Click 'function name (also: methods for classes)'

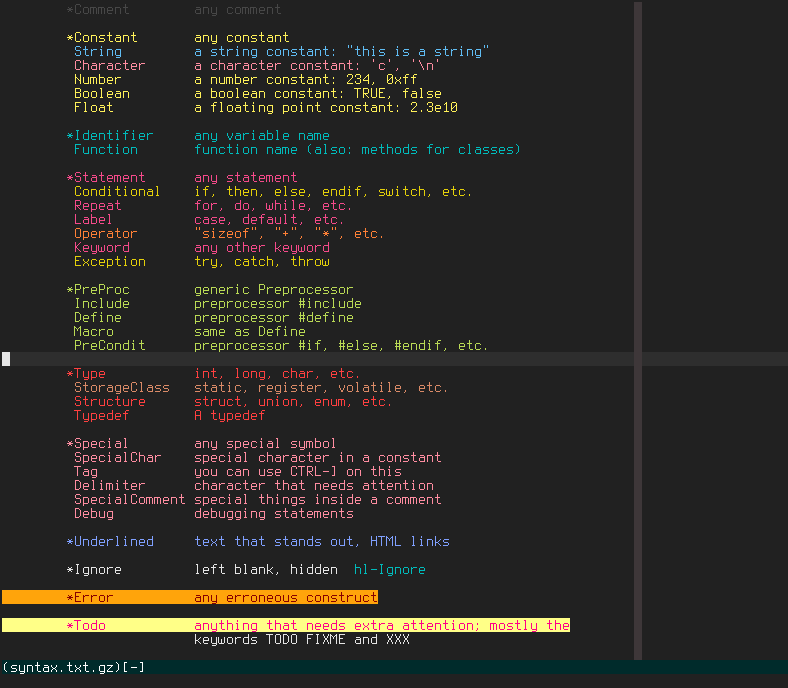pos(357,150)
